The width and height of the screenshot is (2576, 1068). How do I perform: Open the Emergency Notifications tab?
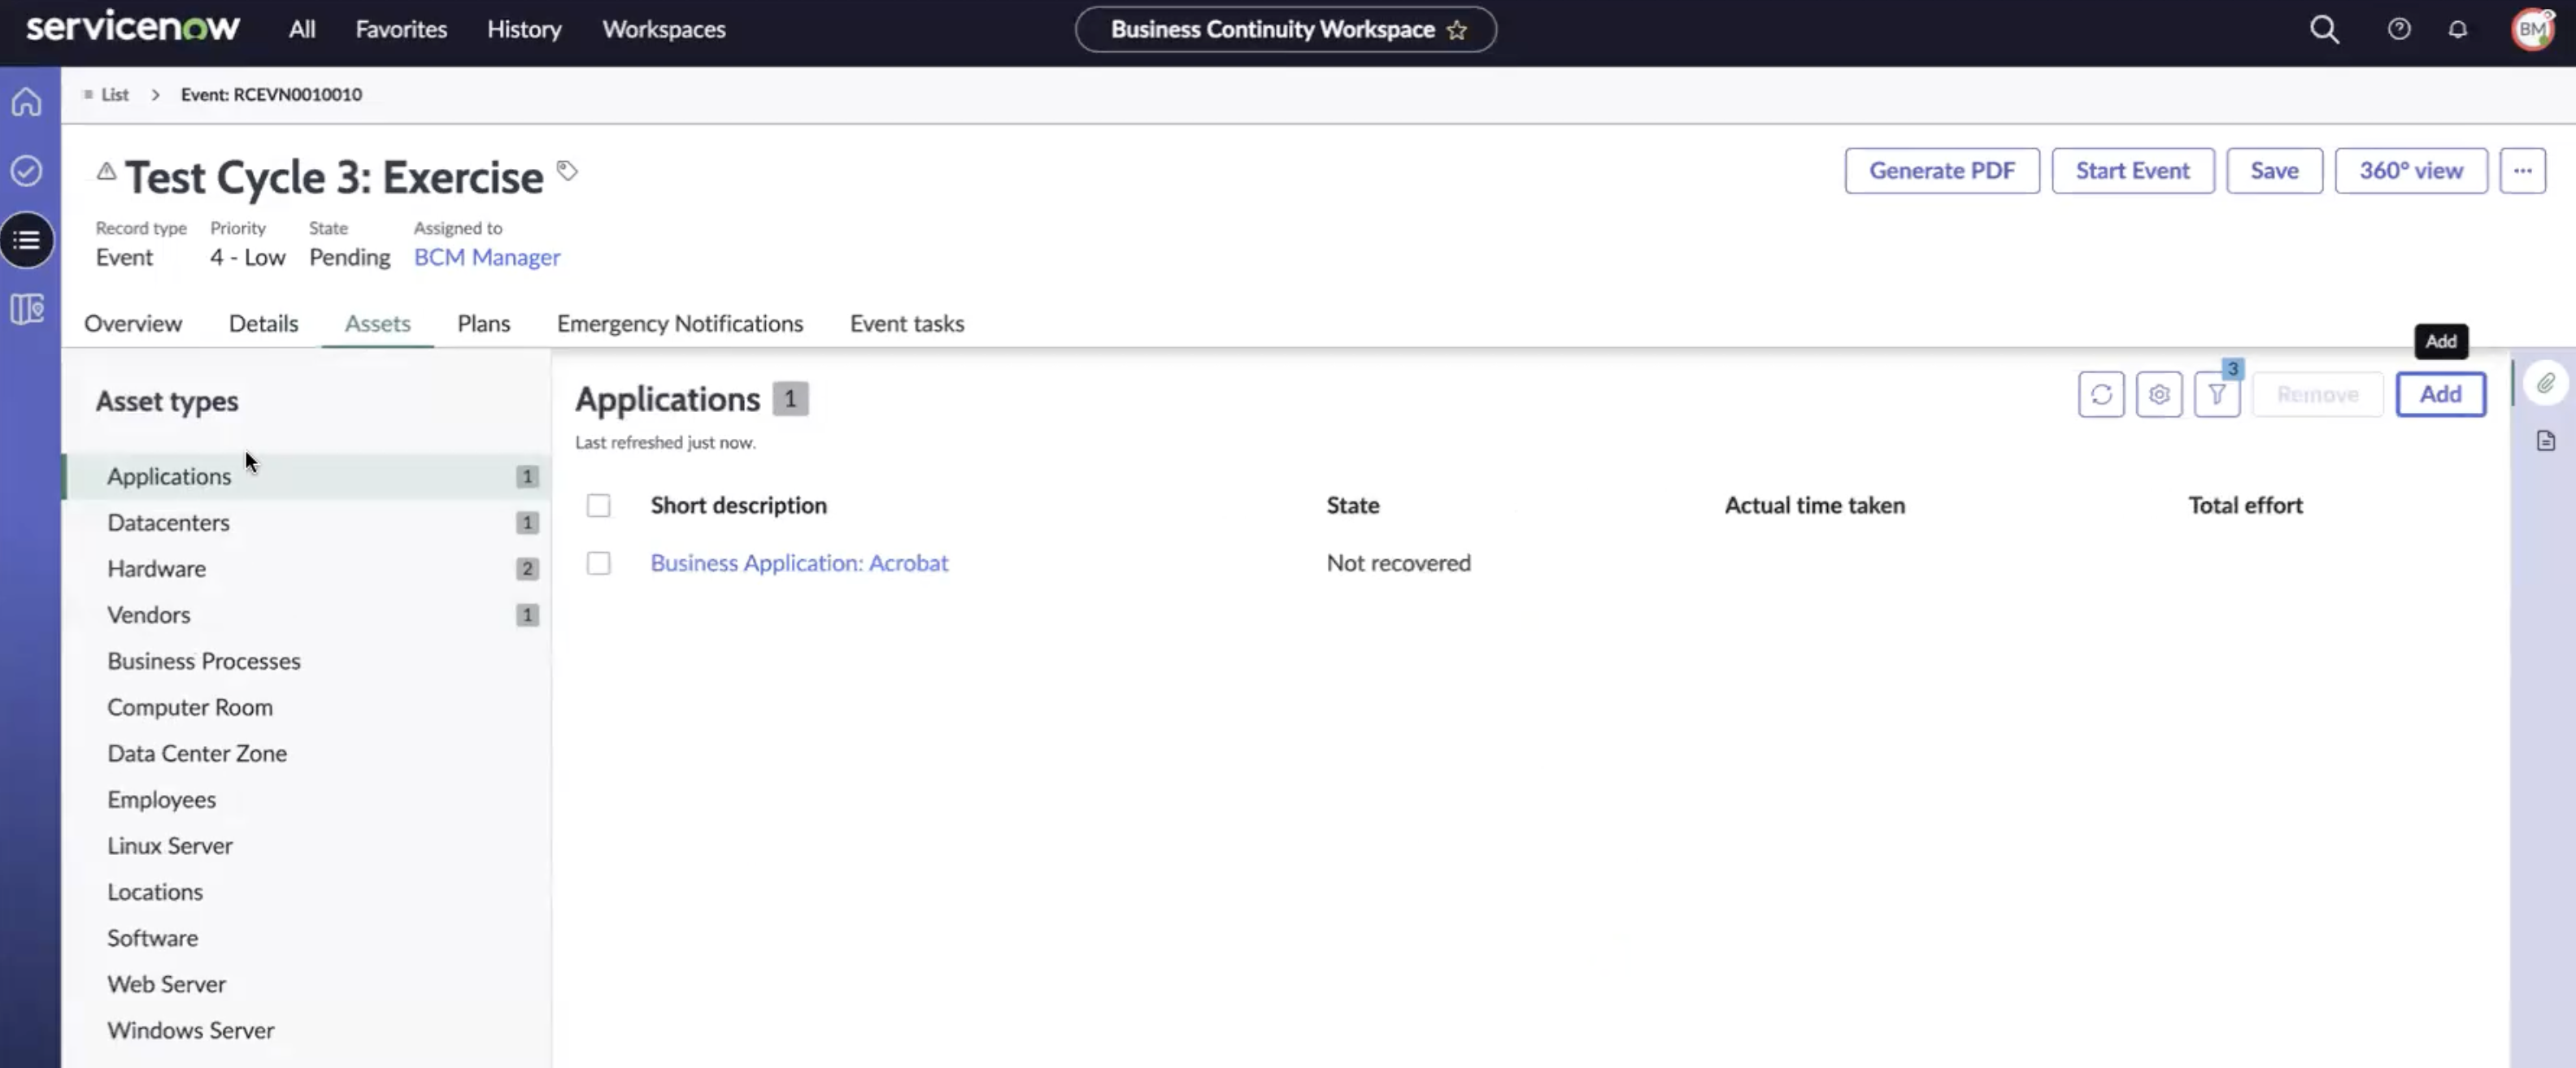[x=680, y=323]
